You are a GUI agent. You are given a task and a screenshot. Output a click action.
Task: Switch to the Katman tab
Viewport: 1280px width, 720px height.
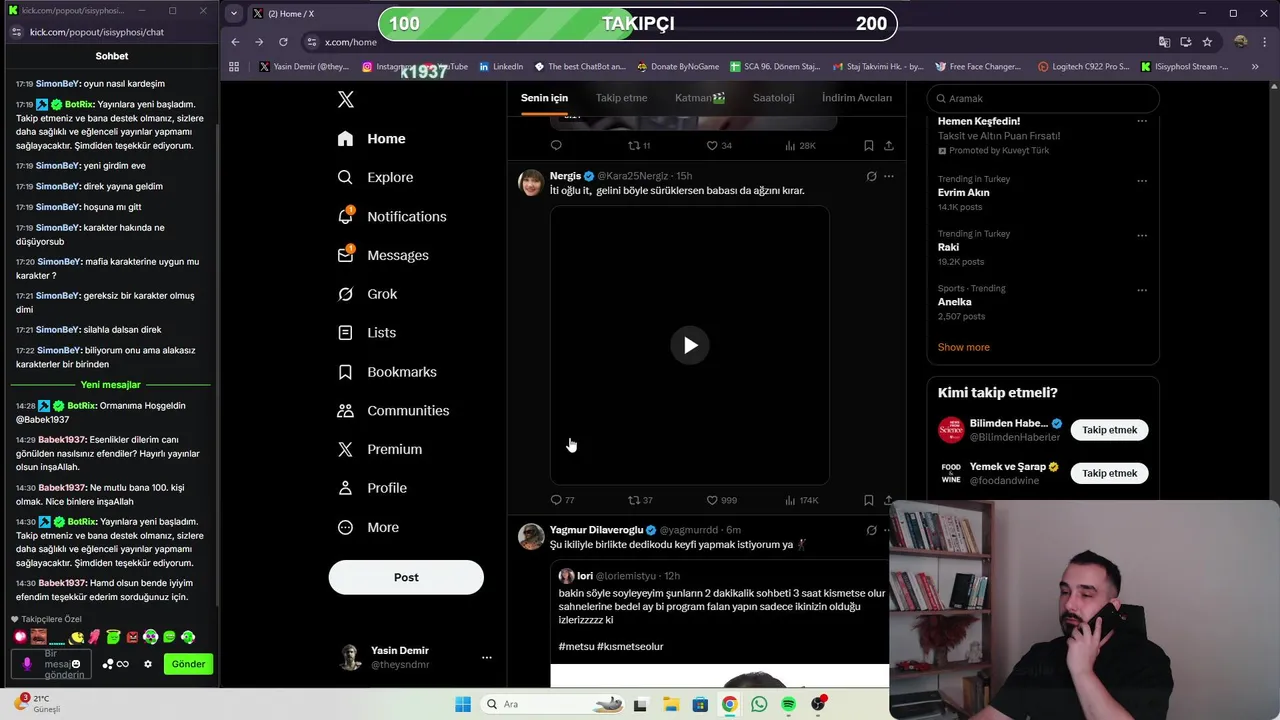point(700,98)
